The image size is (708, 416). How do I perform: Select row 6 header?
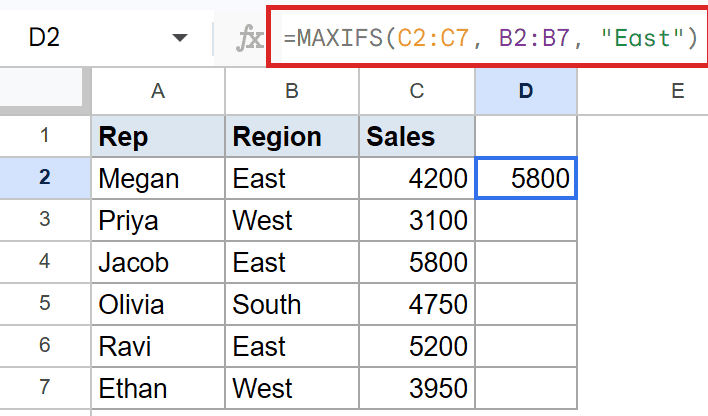(x=45, y=346)
